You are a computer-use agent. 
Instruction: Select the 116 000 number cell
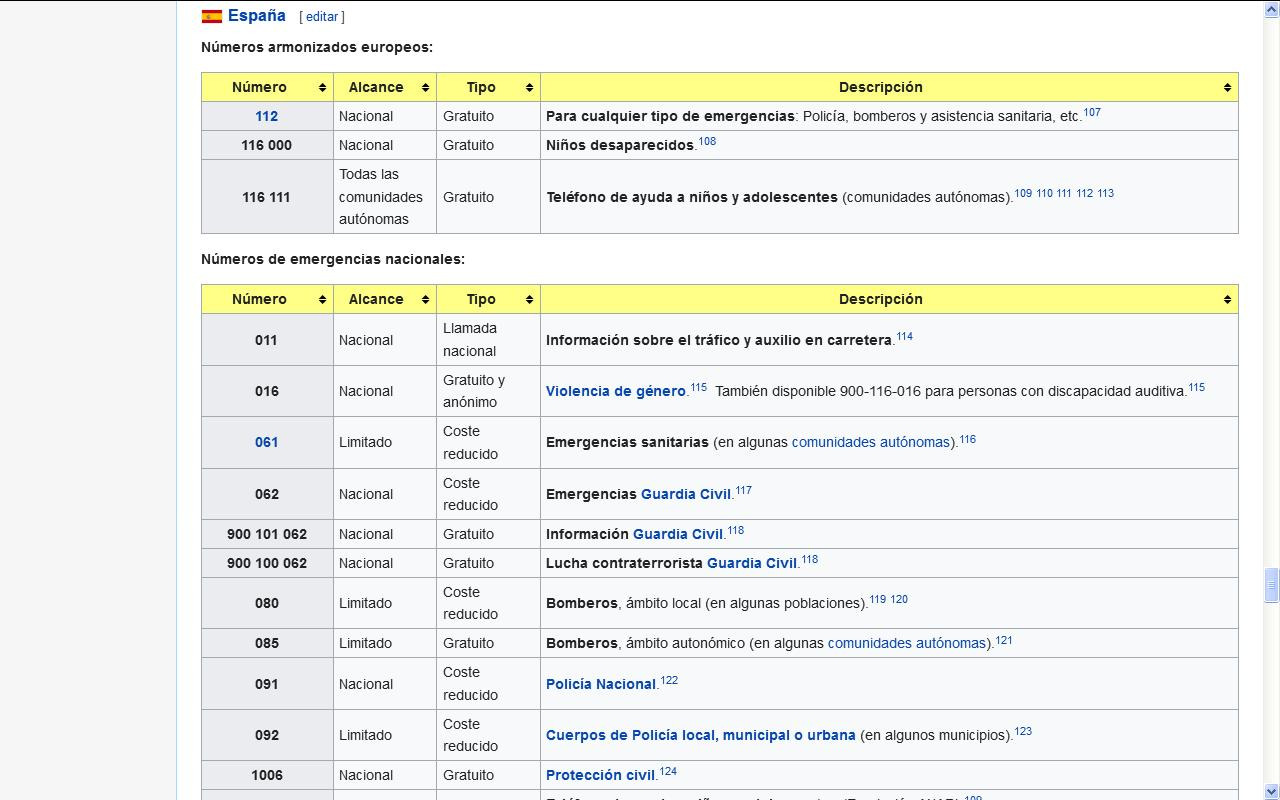point(267,145)
